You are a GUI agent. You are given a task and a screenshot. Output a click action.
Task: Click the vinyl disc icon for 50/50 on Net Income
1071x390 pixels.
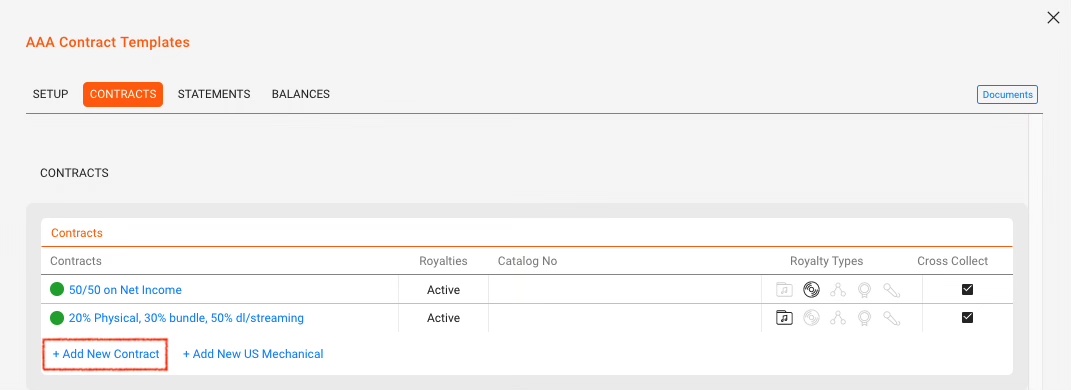point(811,290)
